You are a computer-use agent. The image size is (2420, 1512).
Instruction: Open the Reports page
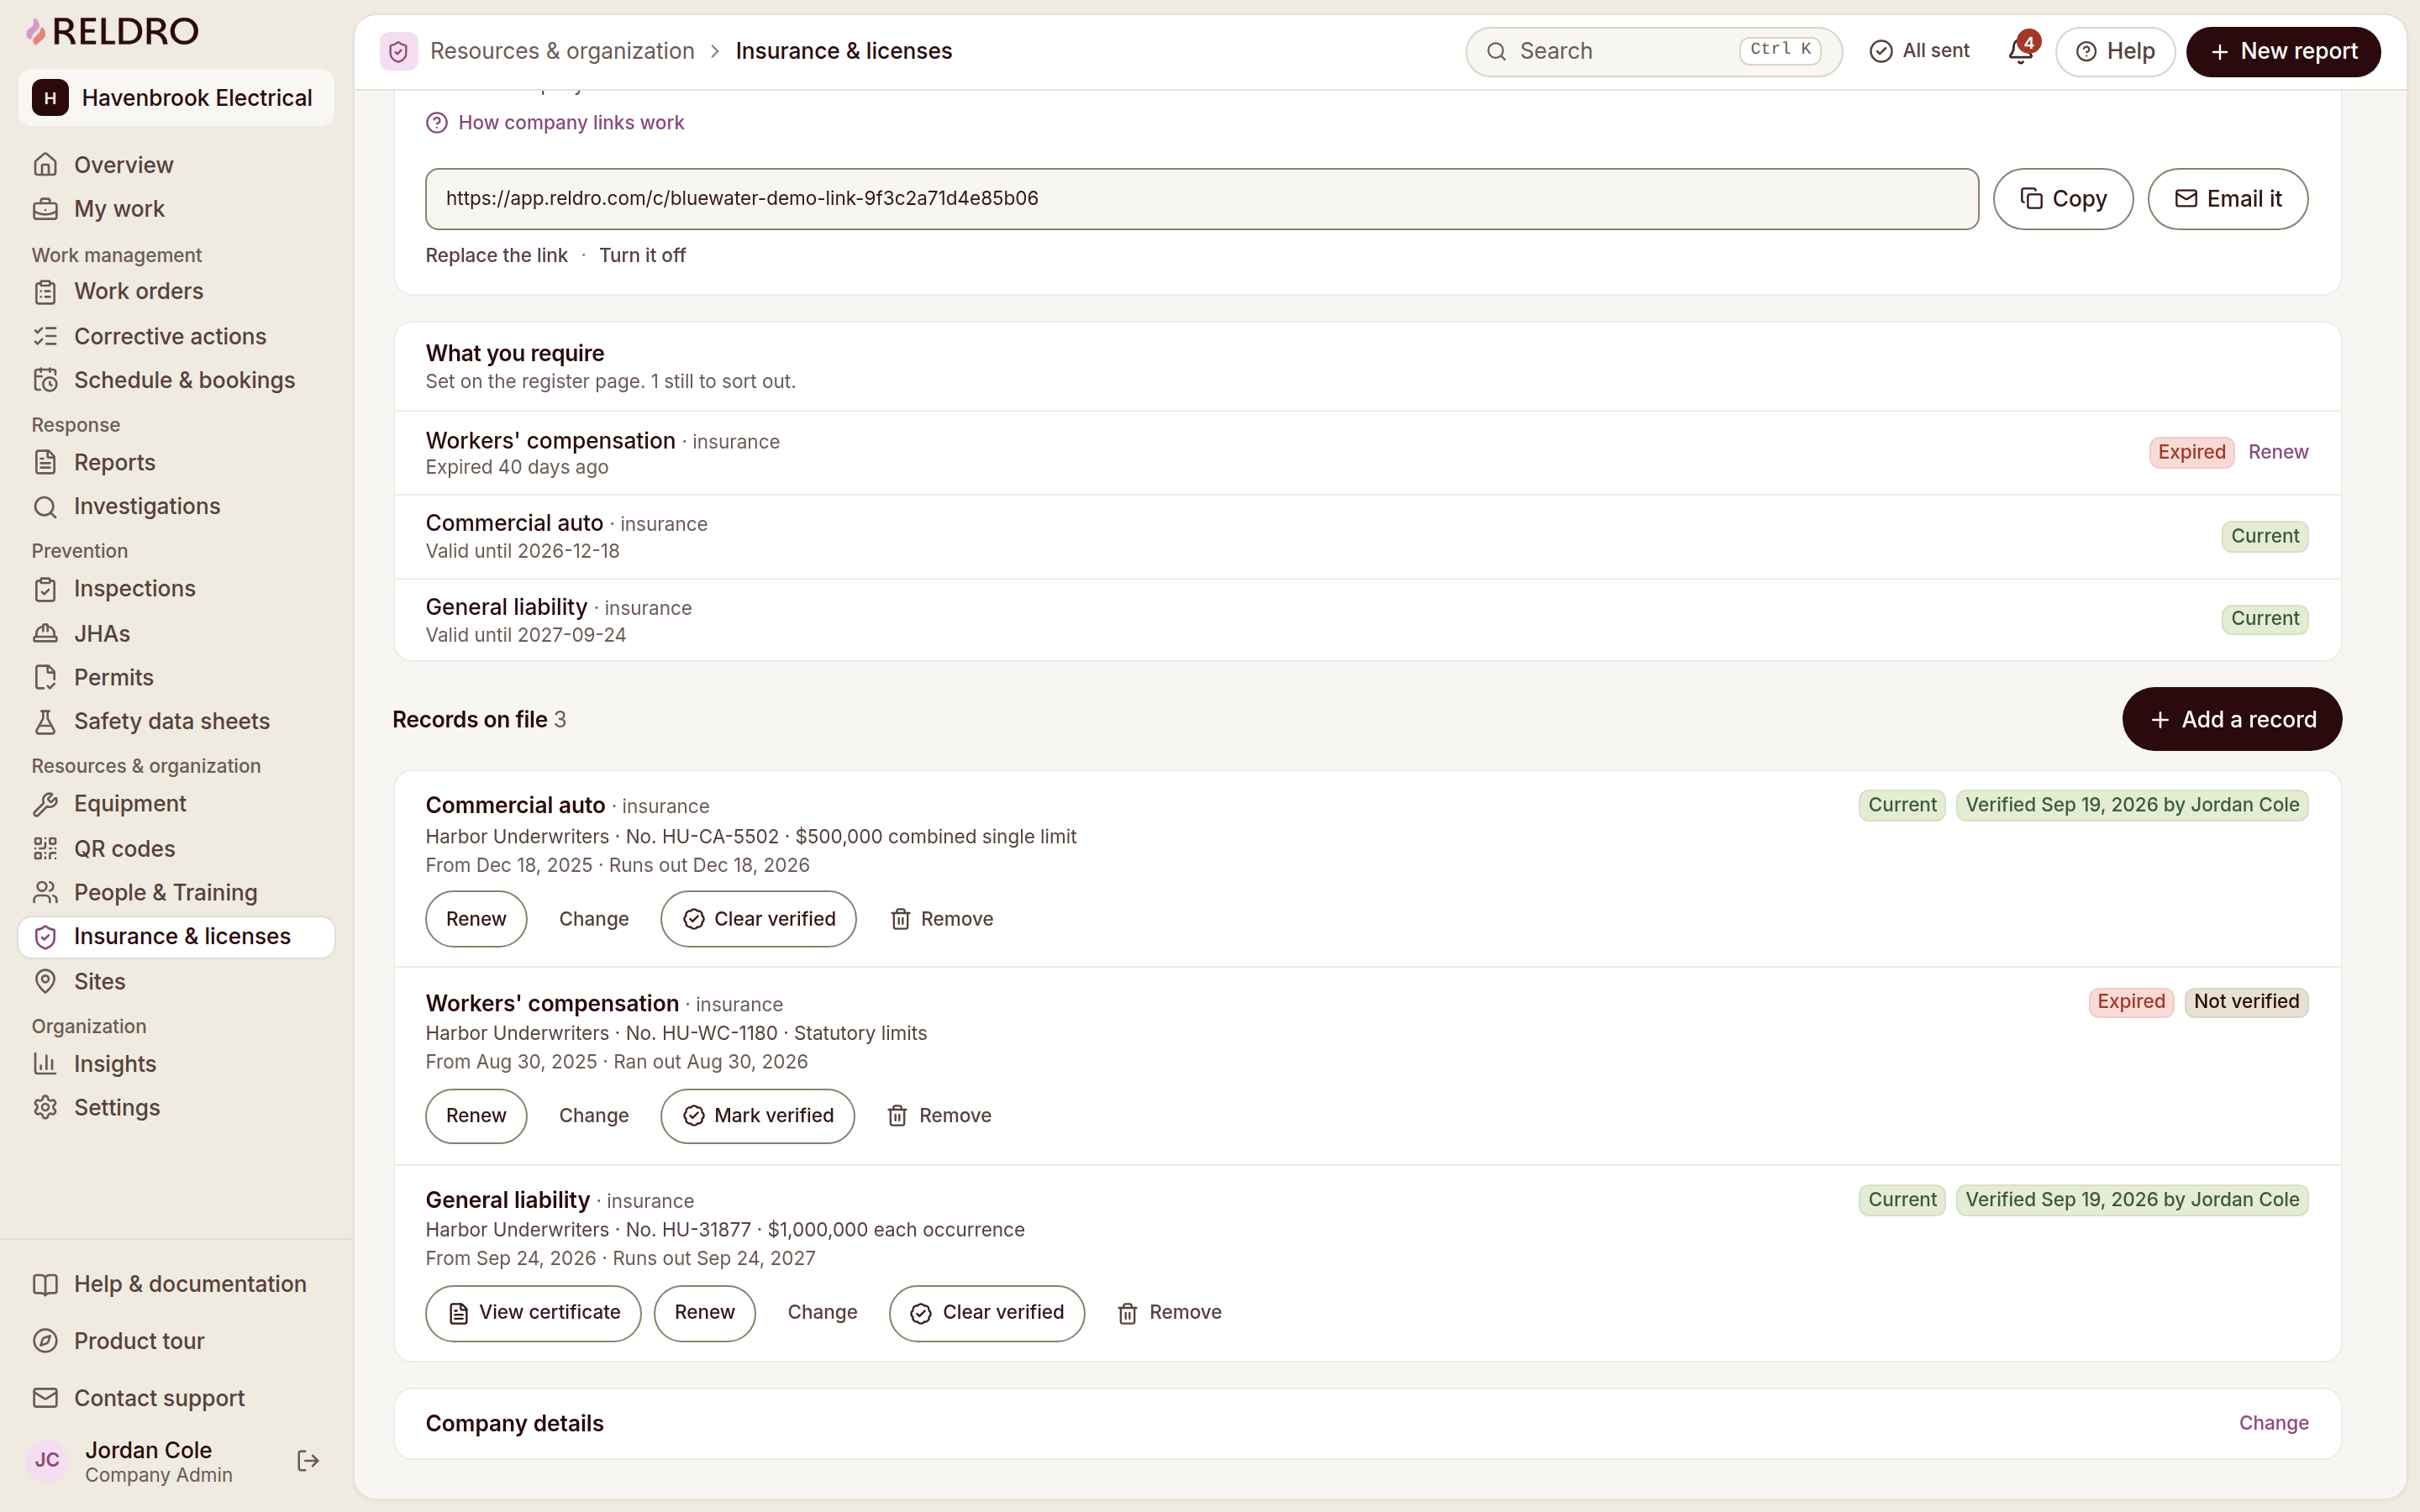176,462
